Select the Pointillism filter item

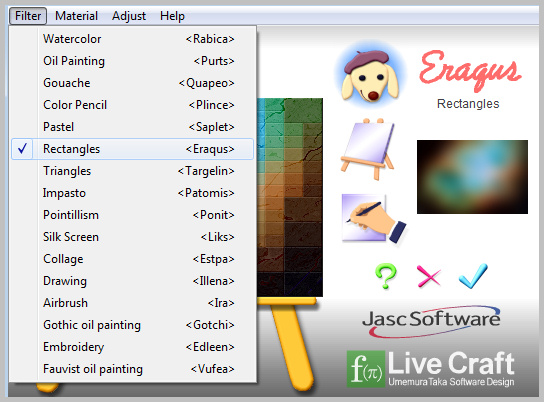(133, 215)
